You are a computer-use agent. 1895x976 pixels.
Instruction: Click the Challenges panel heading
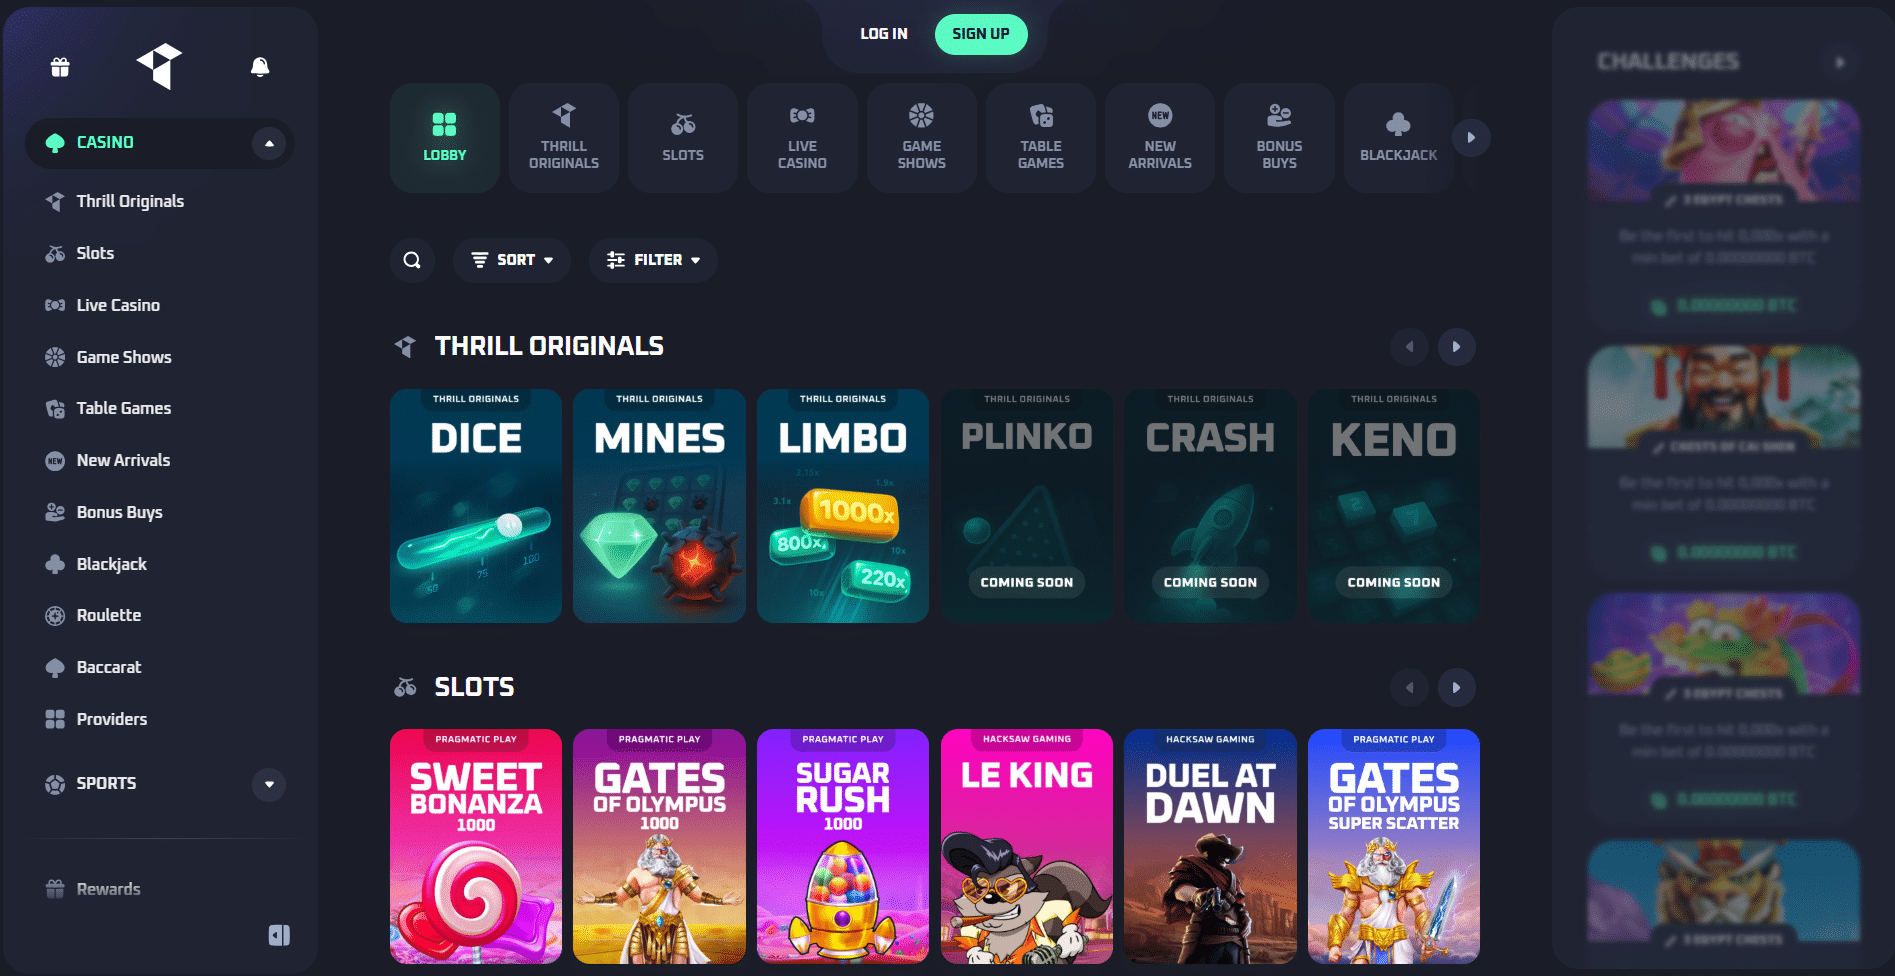point(1668,62)
